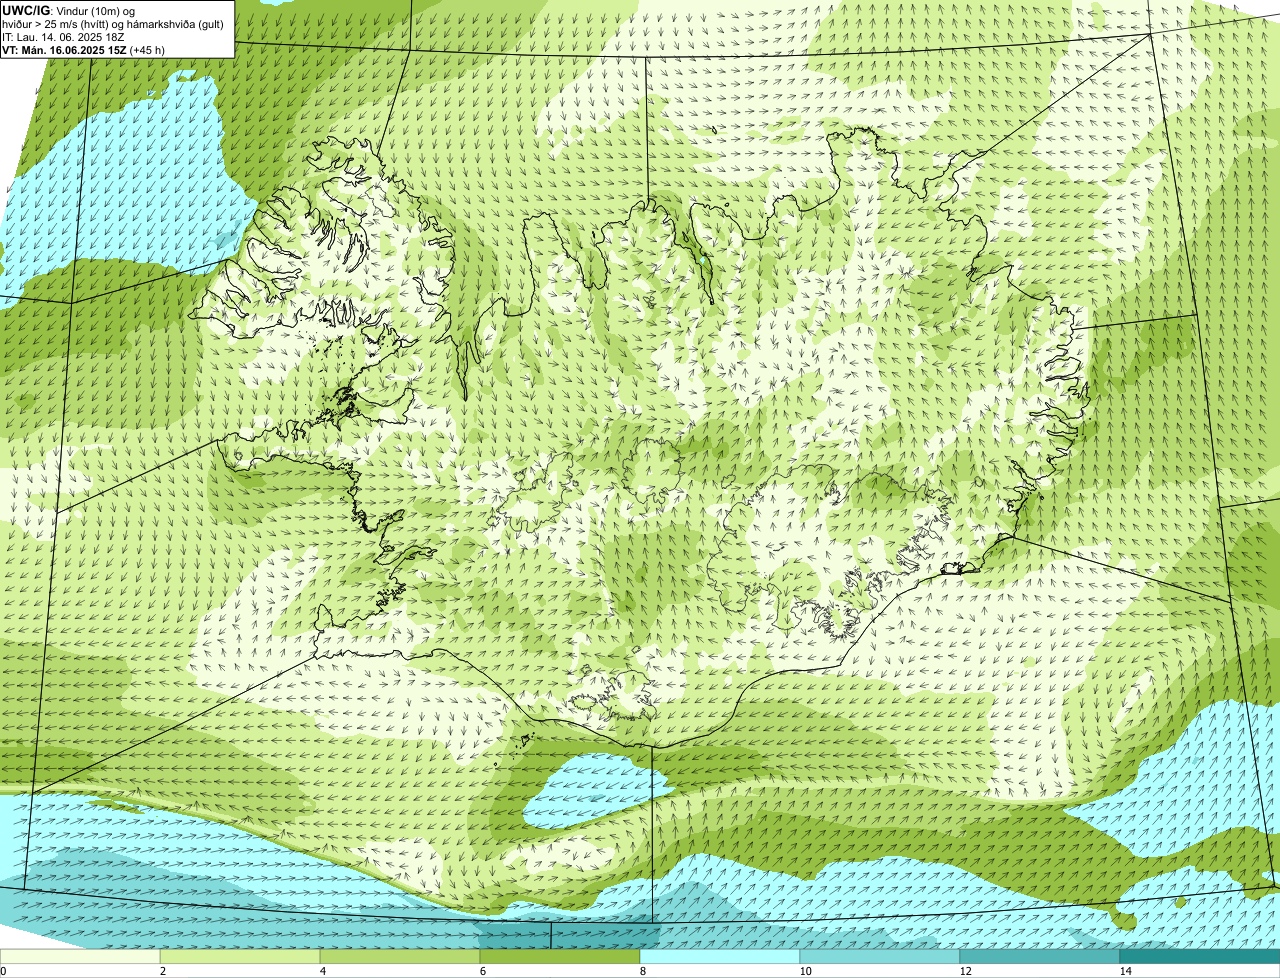Screen dimensions: 1280x978
Task: Click the "0" scale label
Action: pyautogui.click(x=3, y=971)
